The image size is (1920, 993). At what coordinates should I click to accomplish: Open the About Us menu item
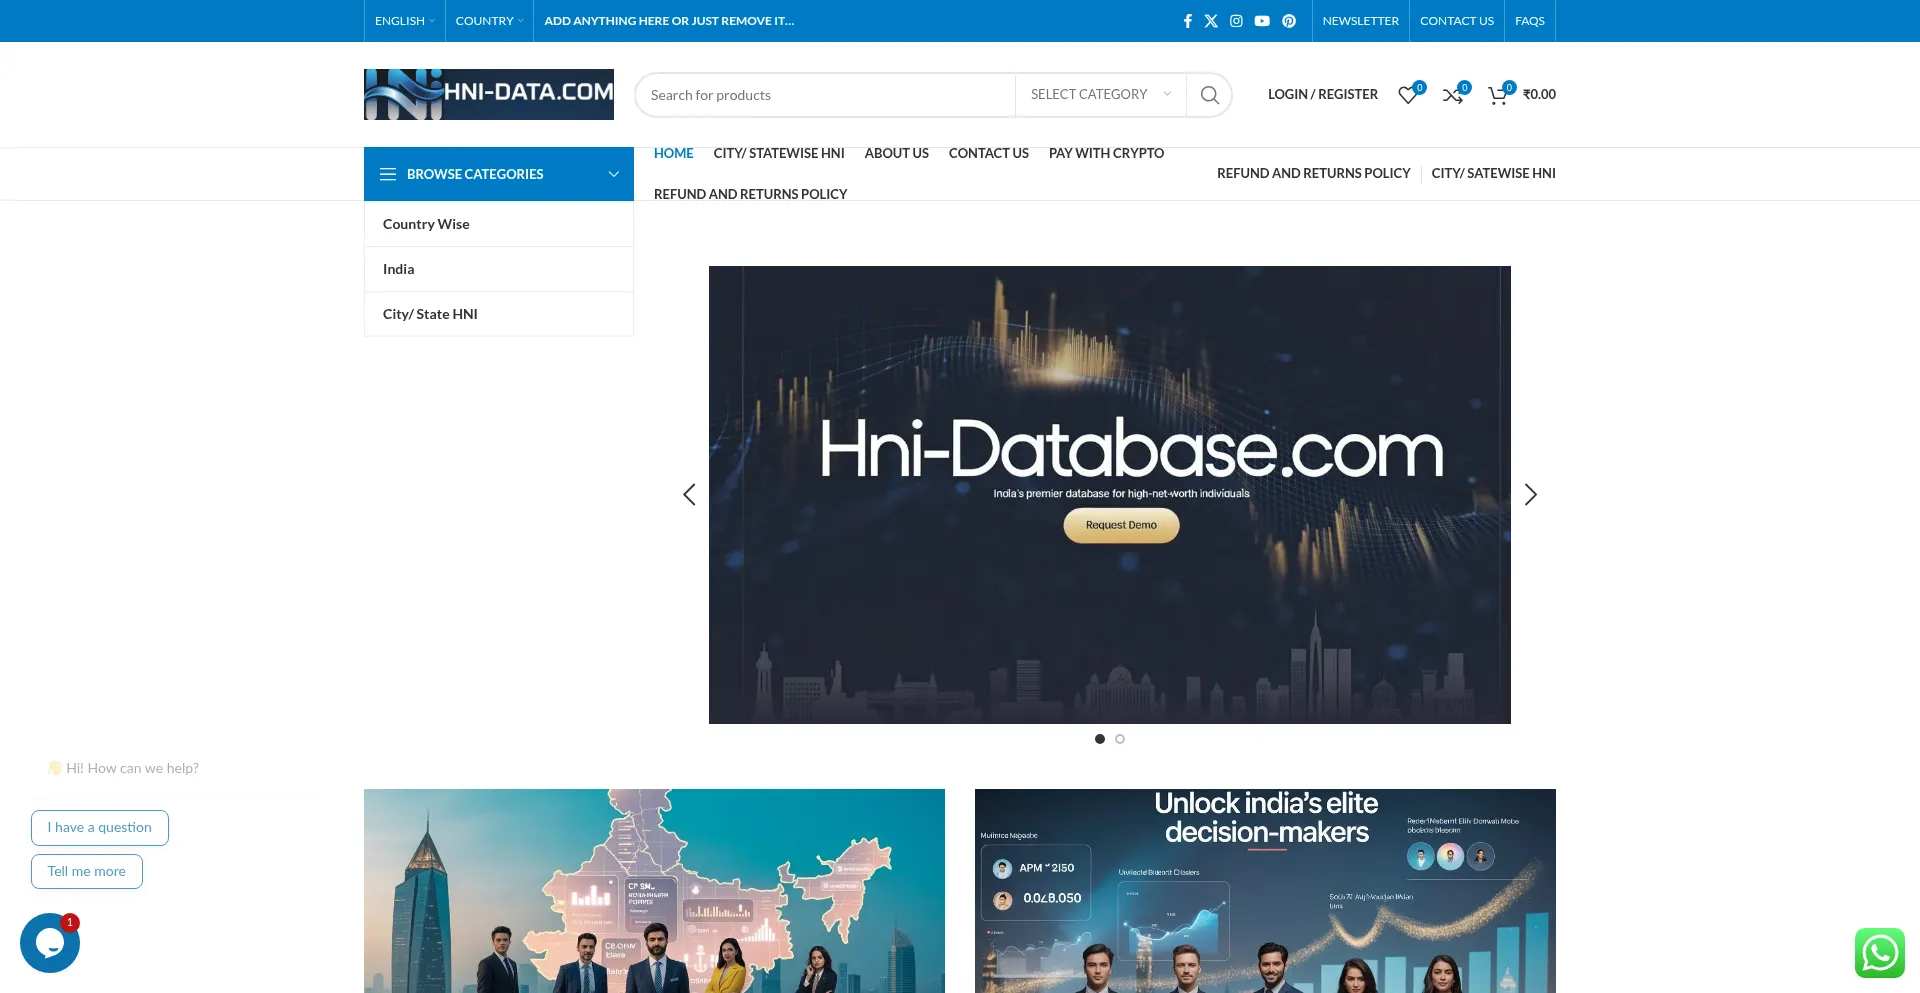[x=896, y=153]
